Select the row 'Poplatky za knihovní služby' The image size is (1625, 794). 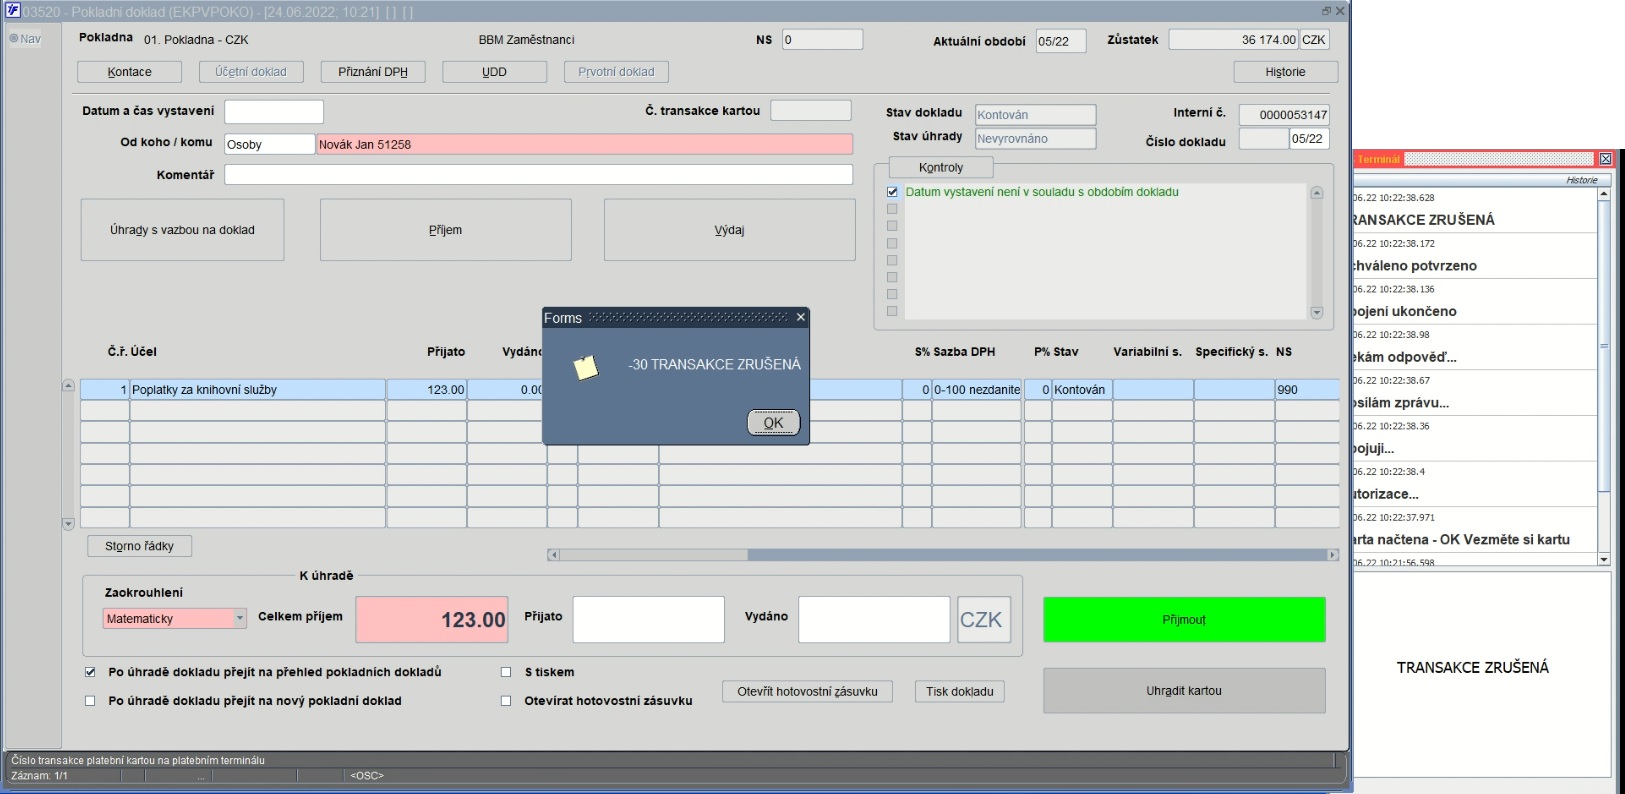(x=257, y=390)
